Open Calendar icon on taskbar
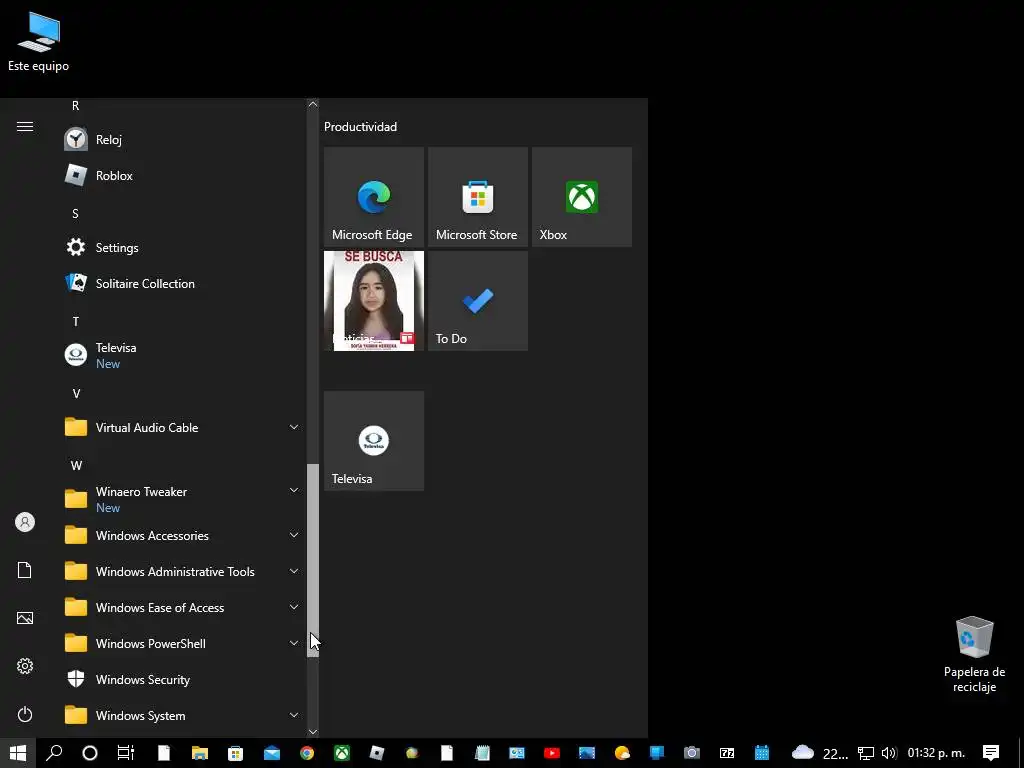 761,753
